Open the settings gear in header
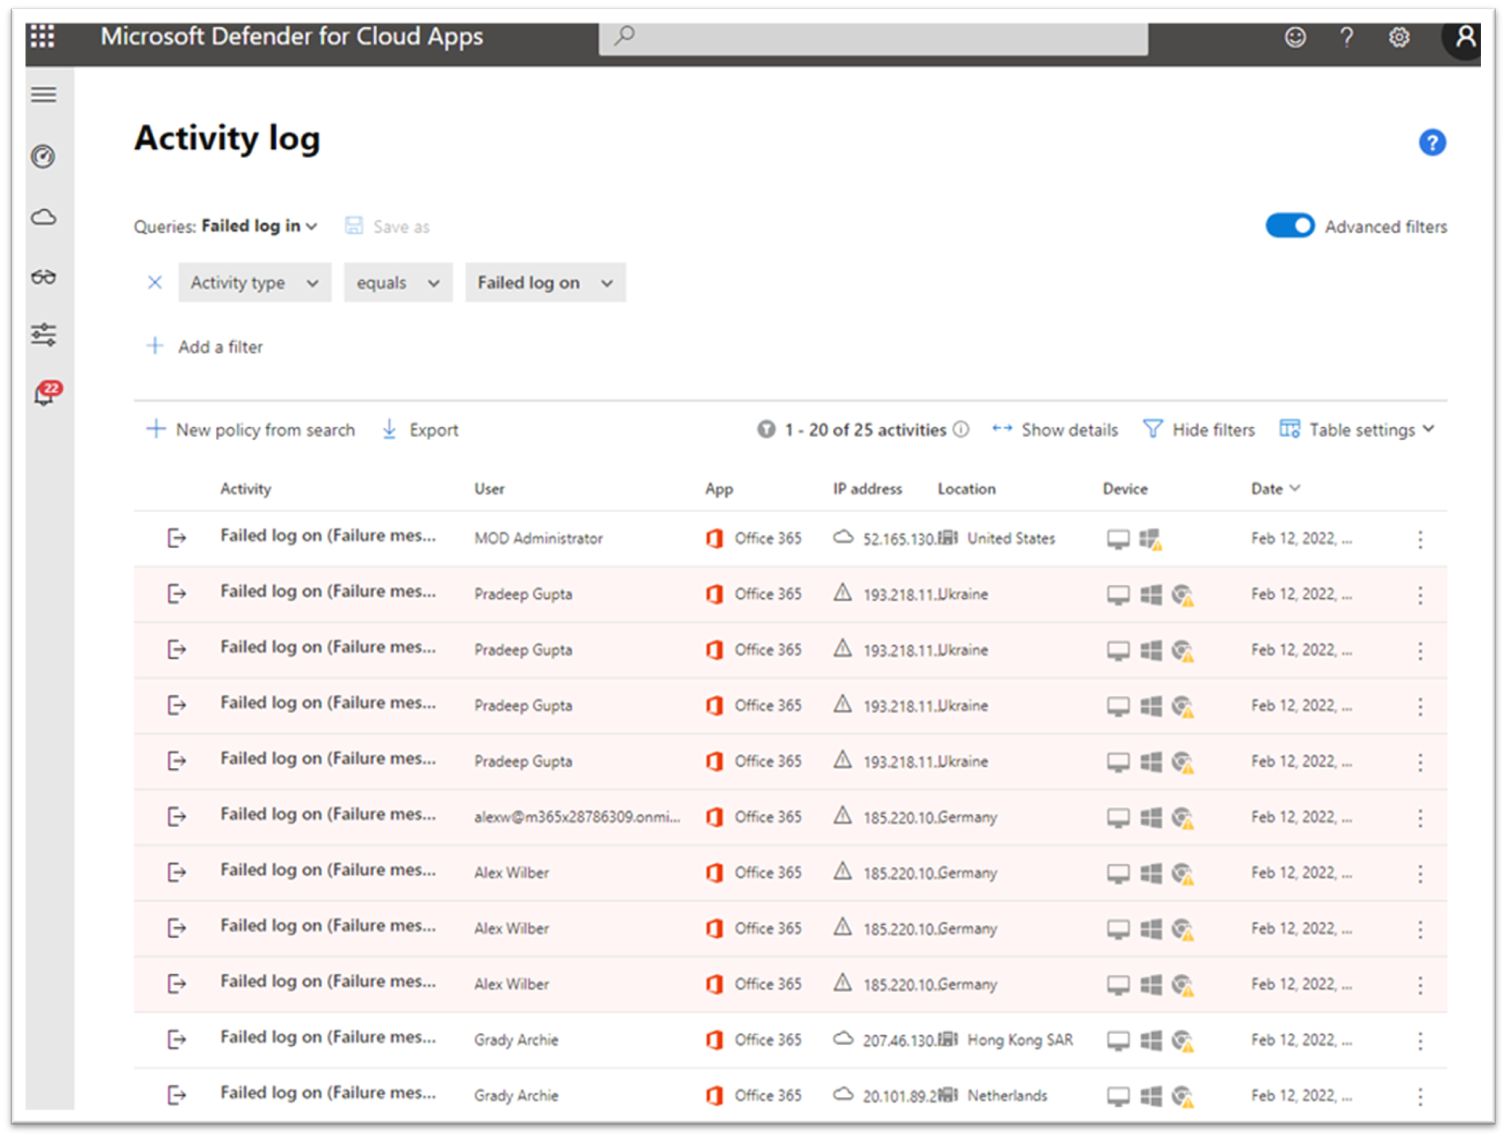1507x1138 pixels. tap(1398, 38)
